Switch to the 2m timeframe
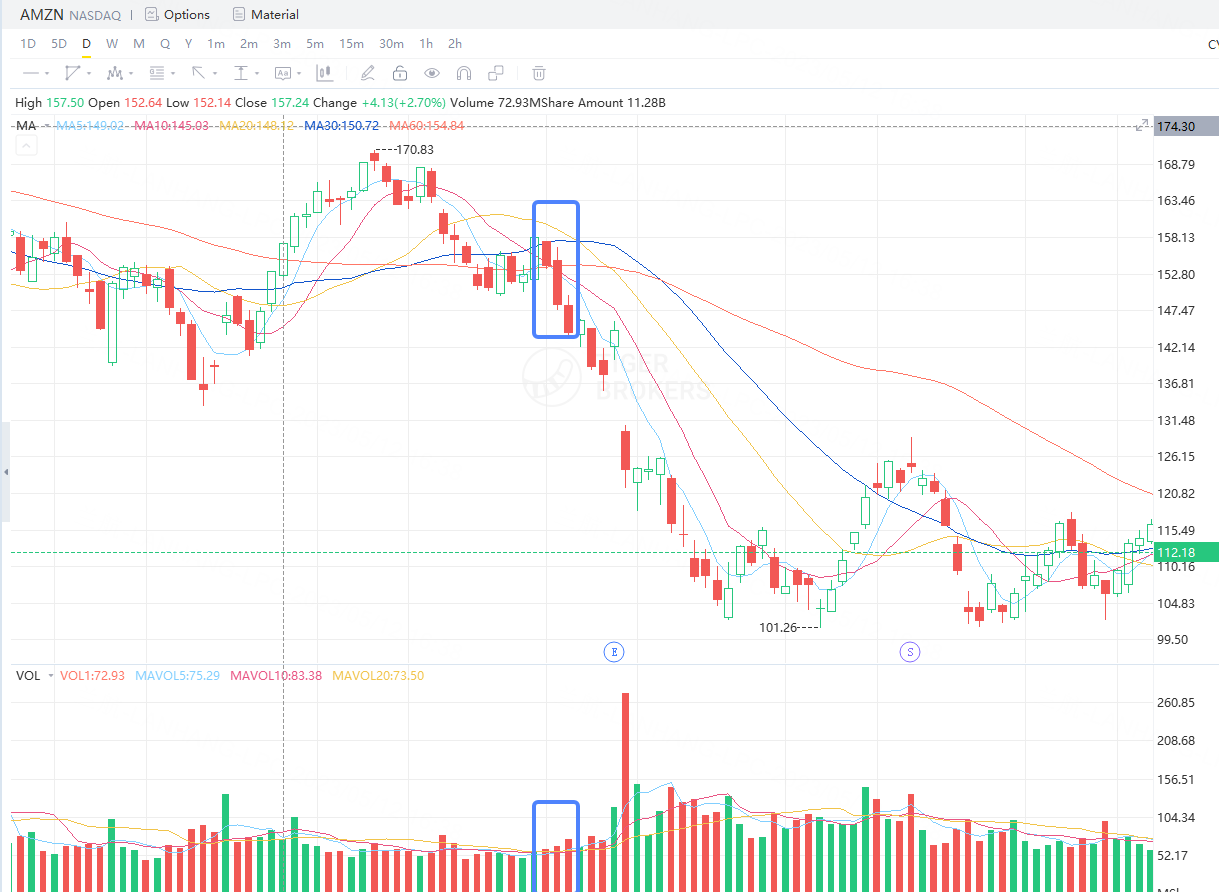The width and height of the screenshot is (1219, 892). 249,43
